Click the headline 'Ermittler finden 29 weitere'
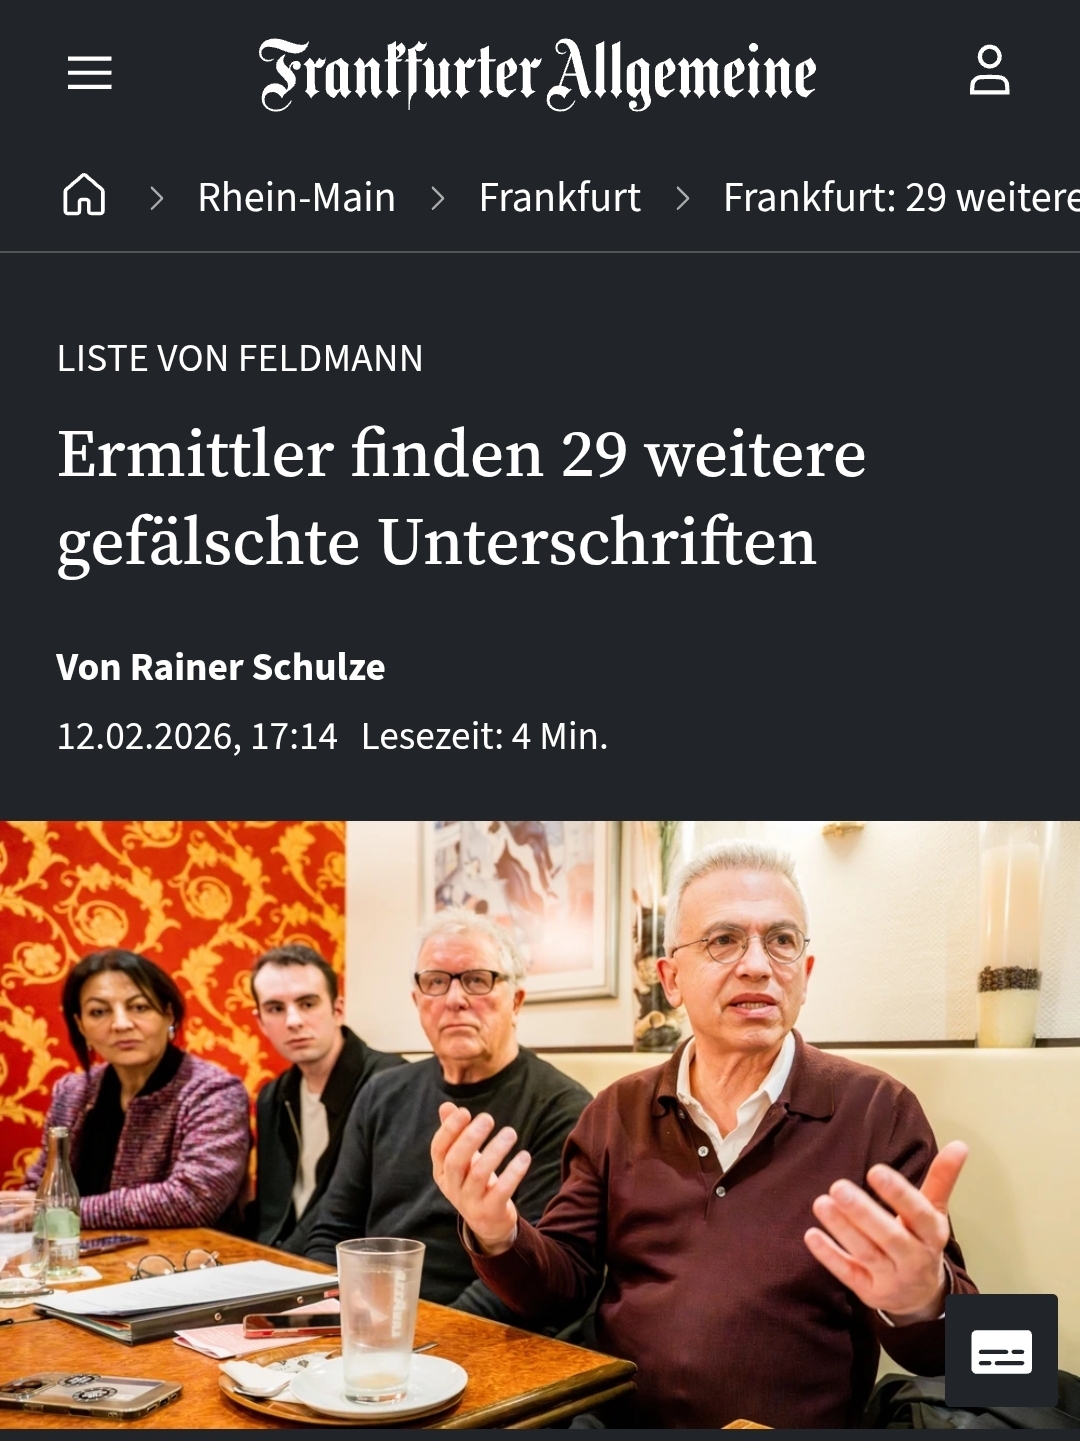The height and width of the screenshot is (1441, 1080). (x=461, y=454)
